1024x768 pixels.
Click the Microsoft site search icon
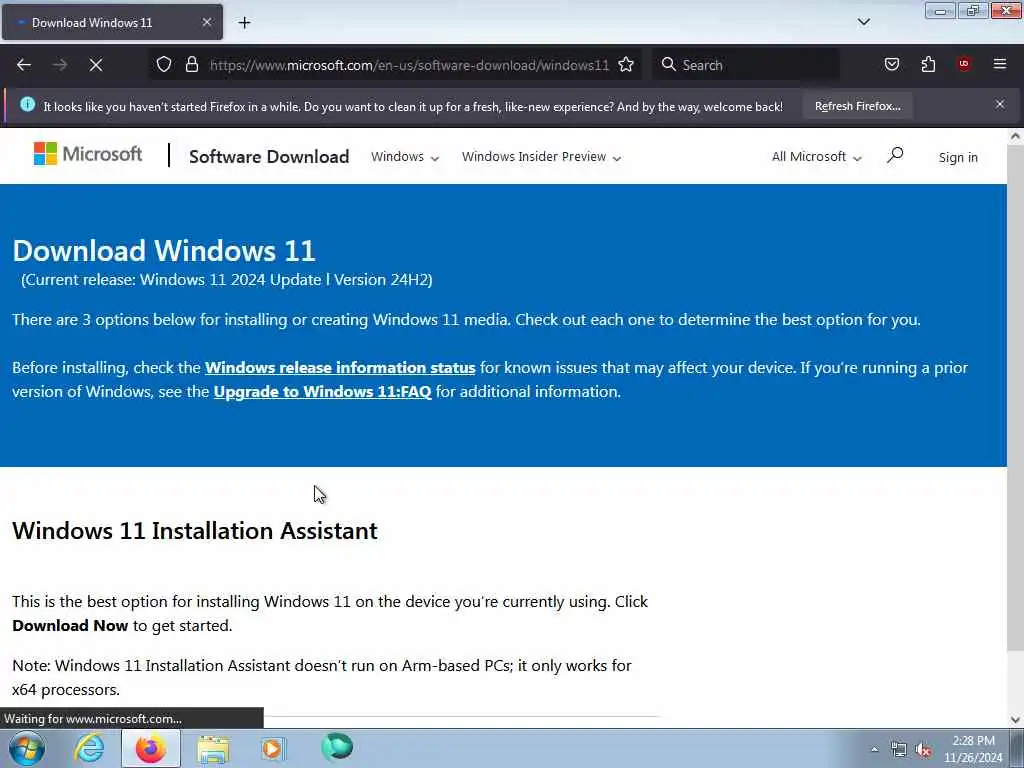[x=895, y=155]
